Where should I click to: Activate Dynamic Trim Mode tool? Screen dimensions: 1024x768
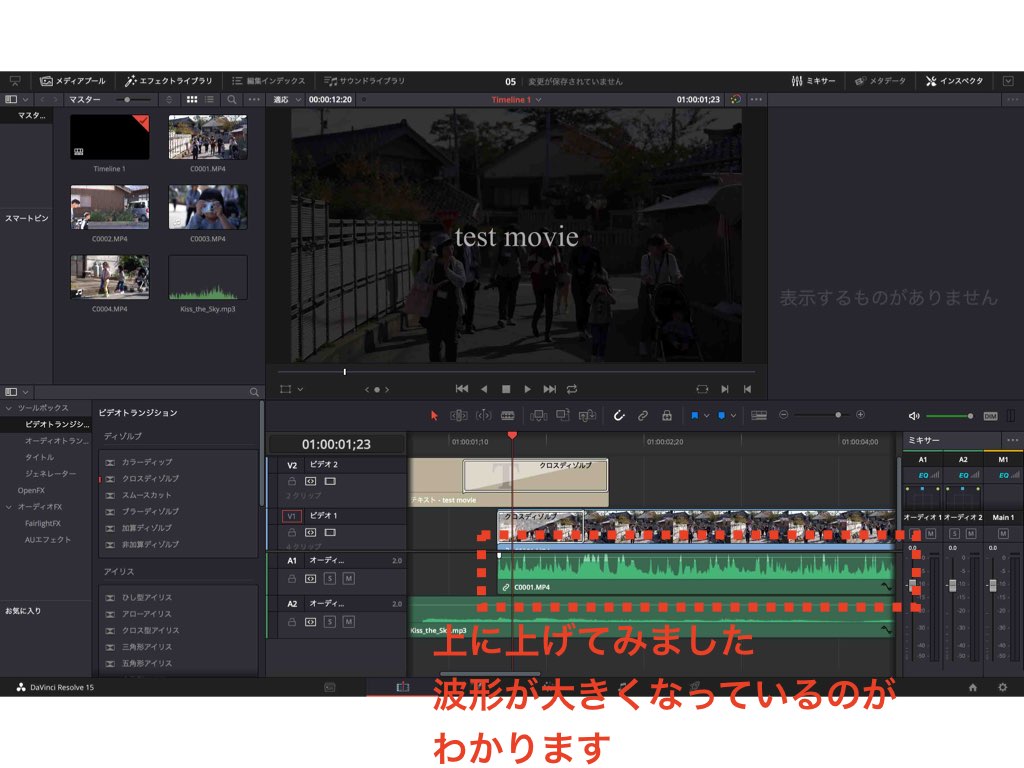tap(483, 415)
